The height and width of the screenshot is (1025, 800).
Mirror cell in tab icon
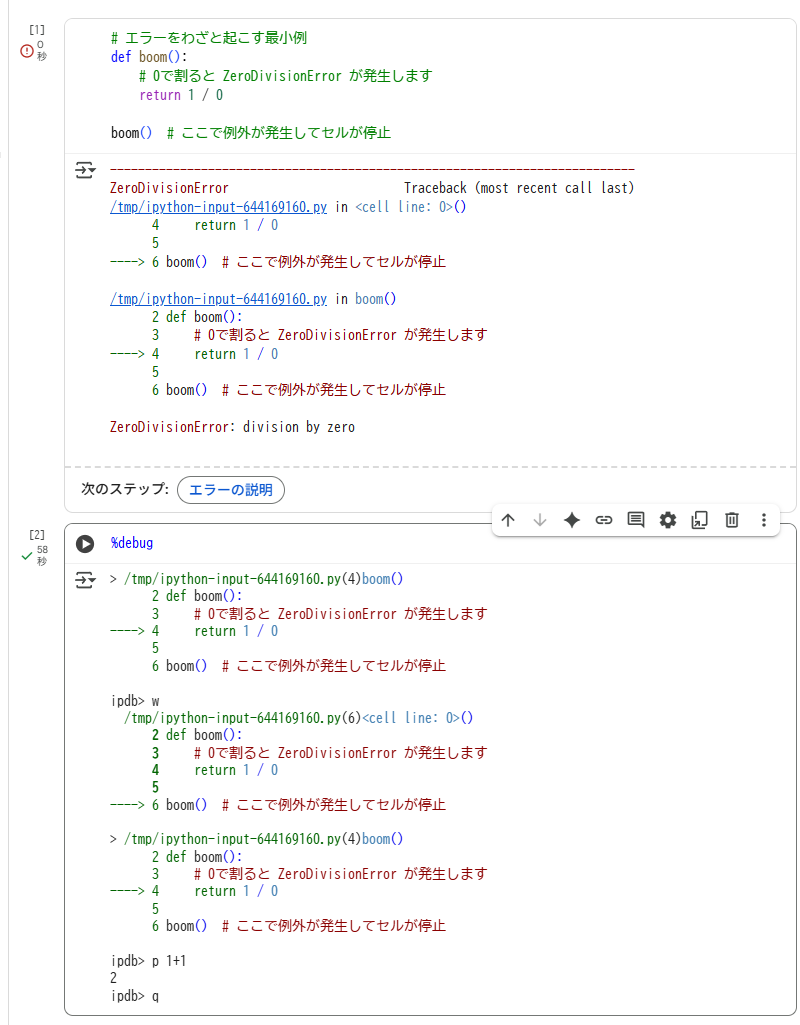point(700,520)
